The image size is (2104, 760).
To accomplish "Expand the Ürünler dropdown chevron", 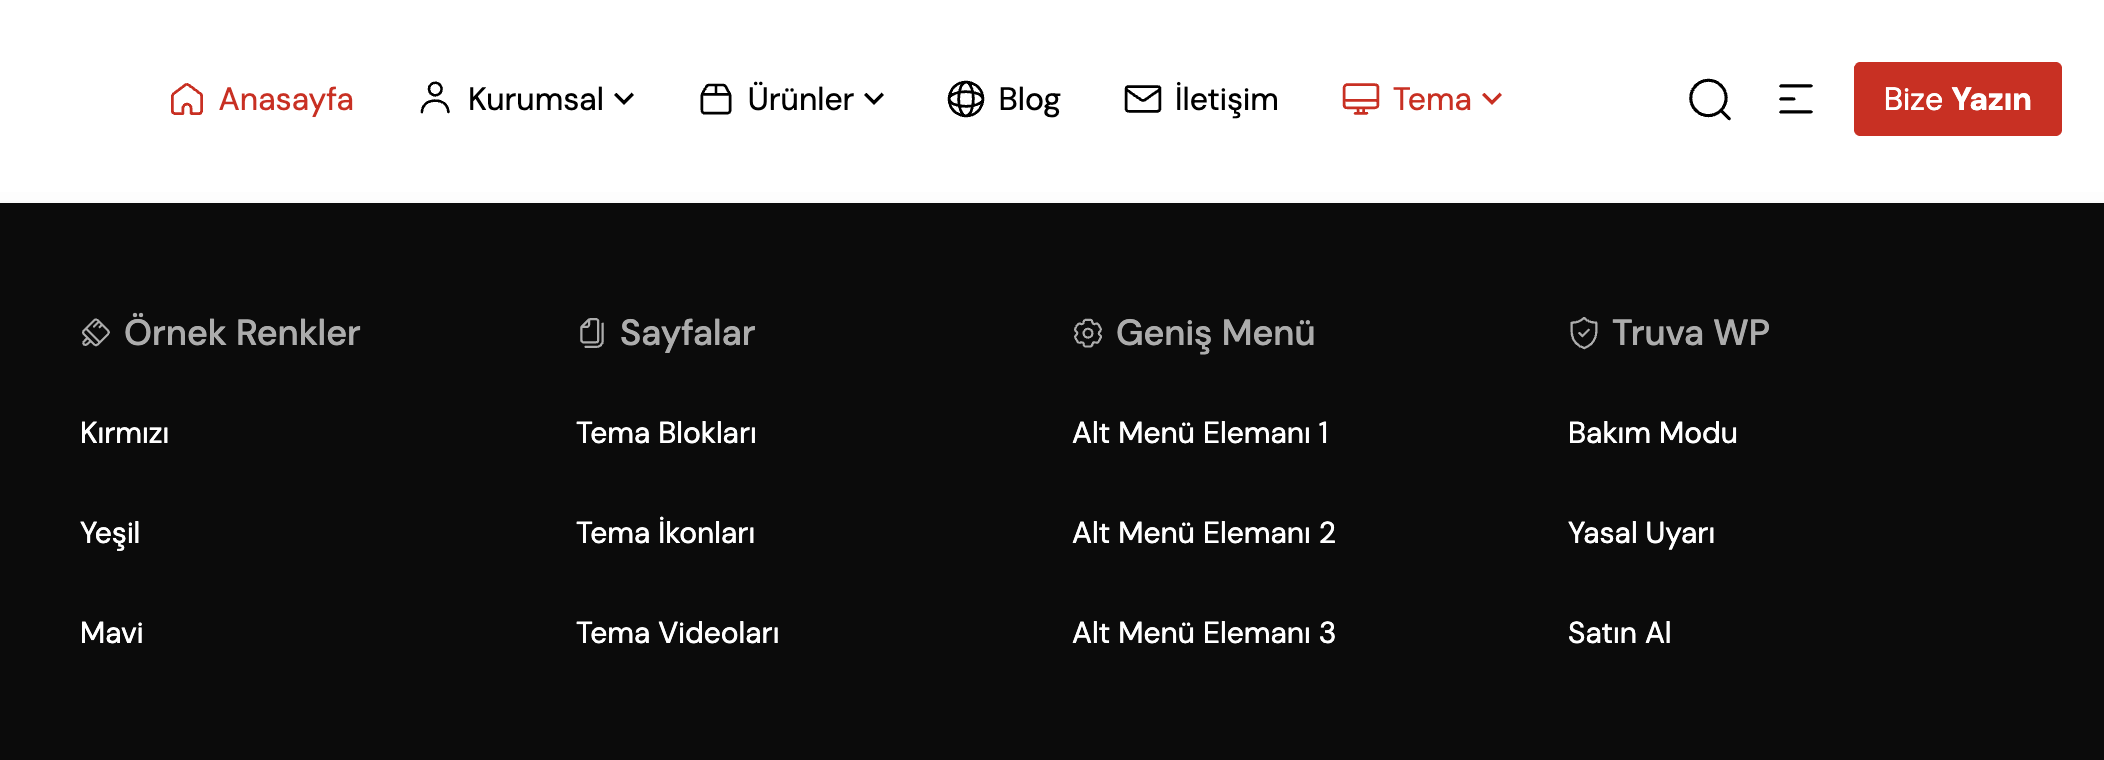I will pyautogui.click(x=875, y=99).
